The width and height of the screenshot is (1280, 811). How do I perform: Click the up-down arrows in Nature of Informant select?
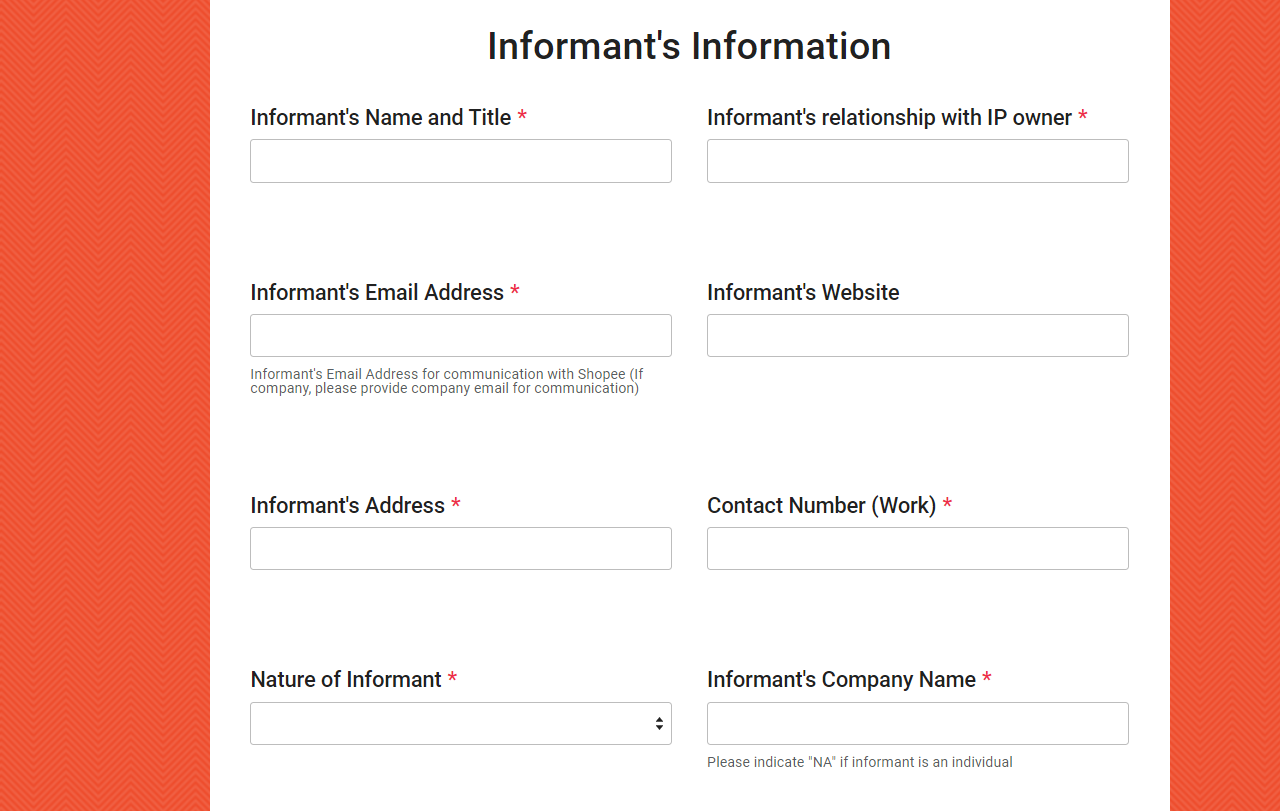click(x=659, y=724)
